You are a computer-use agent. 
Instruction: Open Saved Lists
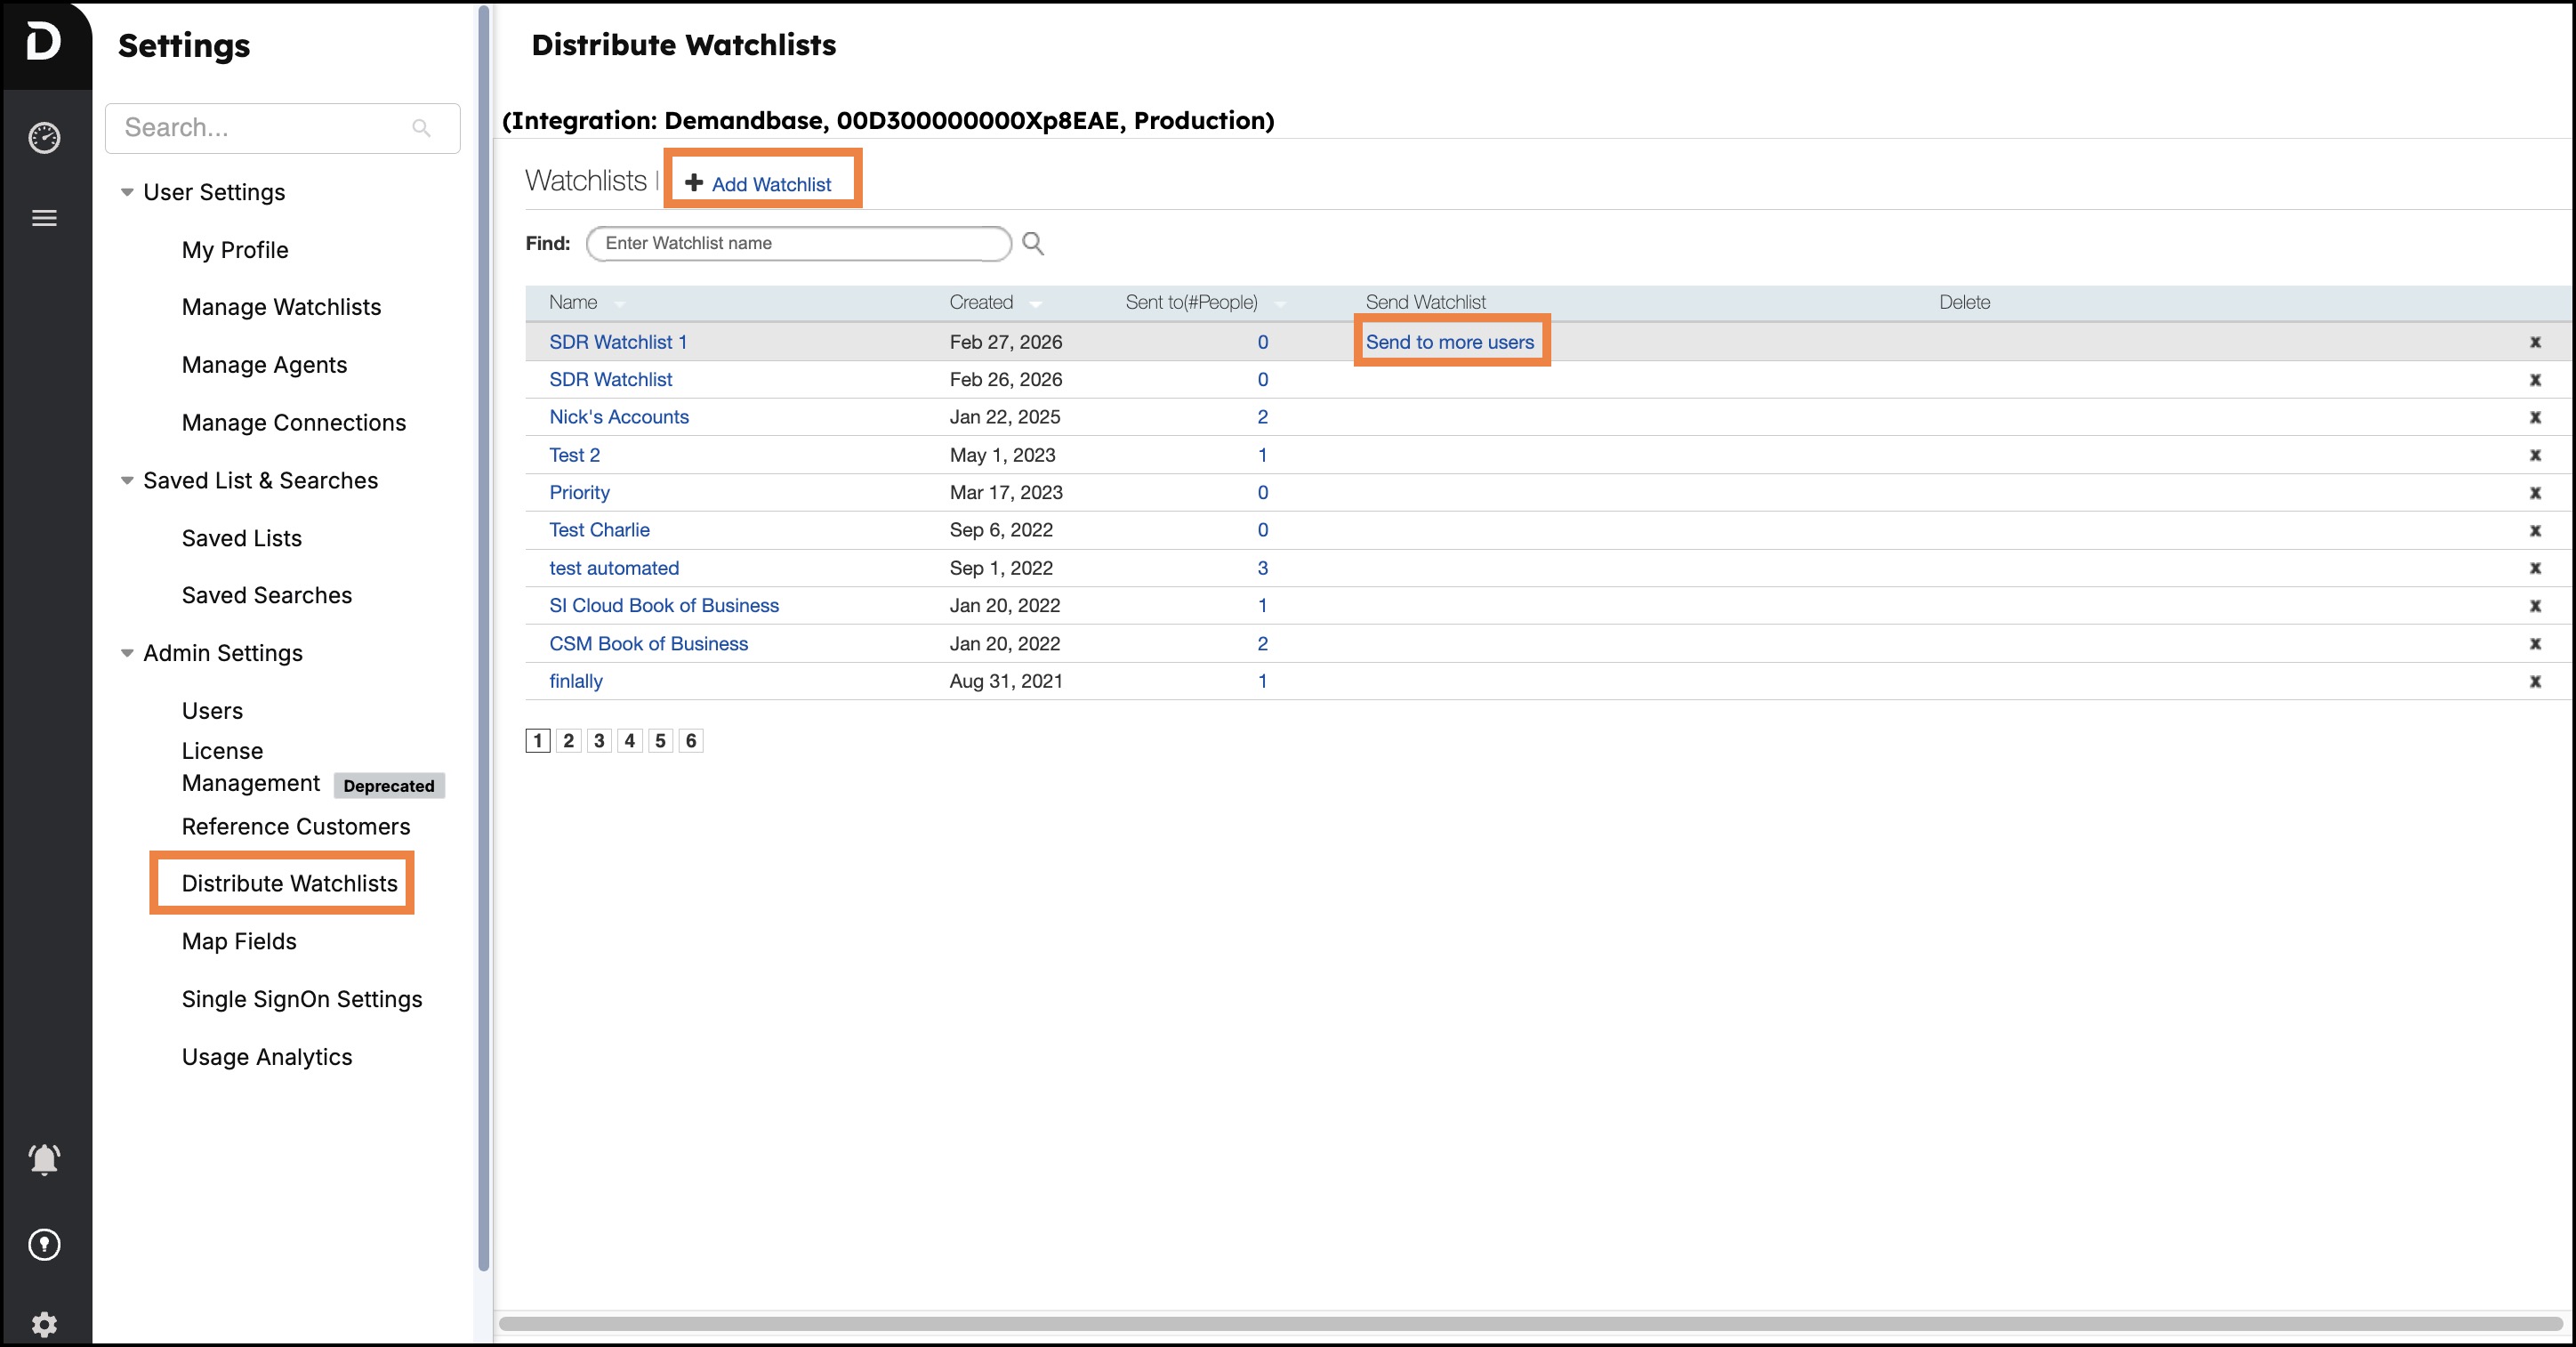point(241,538)
